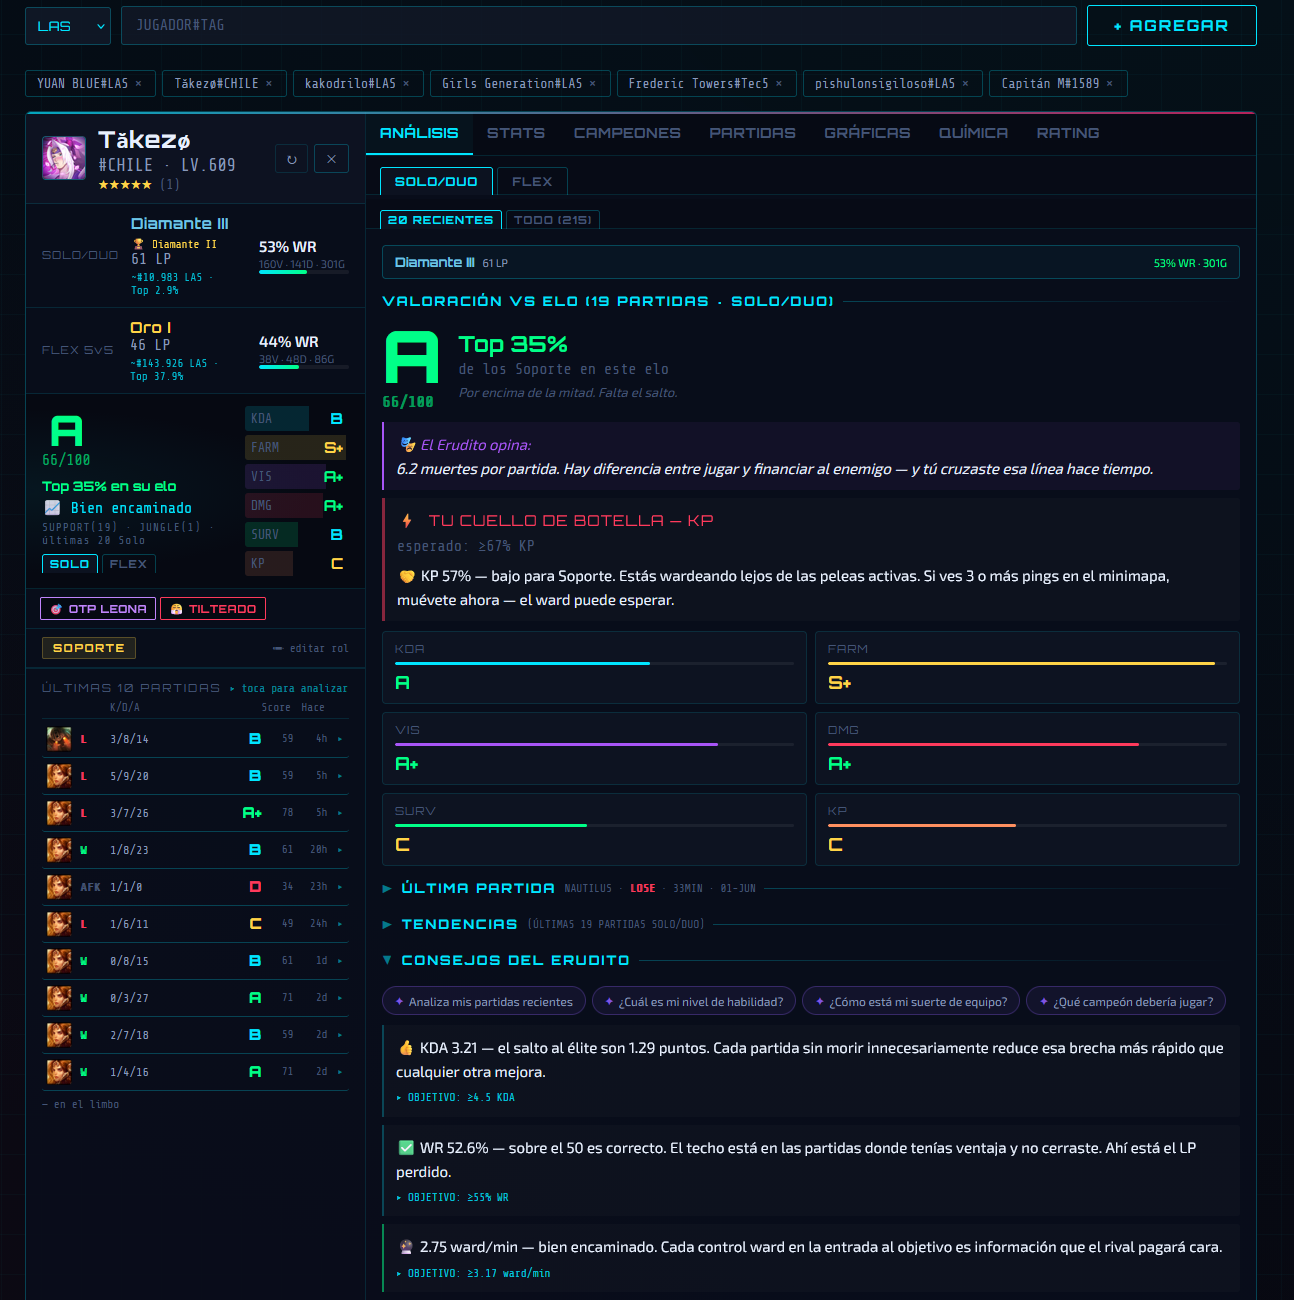Screen dimensions: 1294x1300
Task: Click the OTP LEONA badge
Action: click(x=98, y=608)
